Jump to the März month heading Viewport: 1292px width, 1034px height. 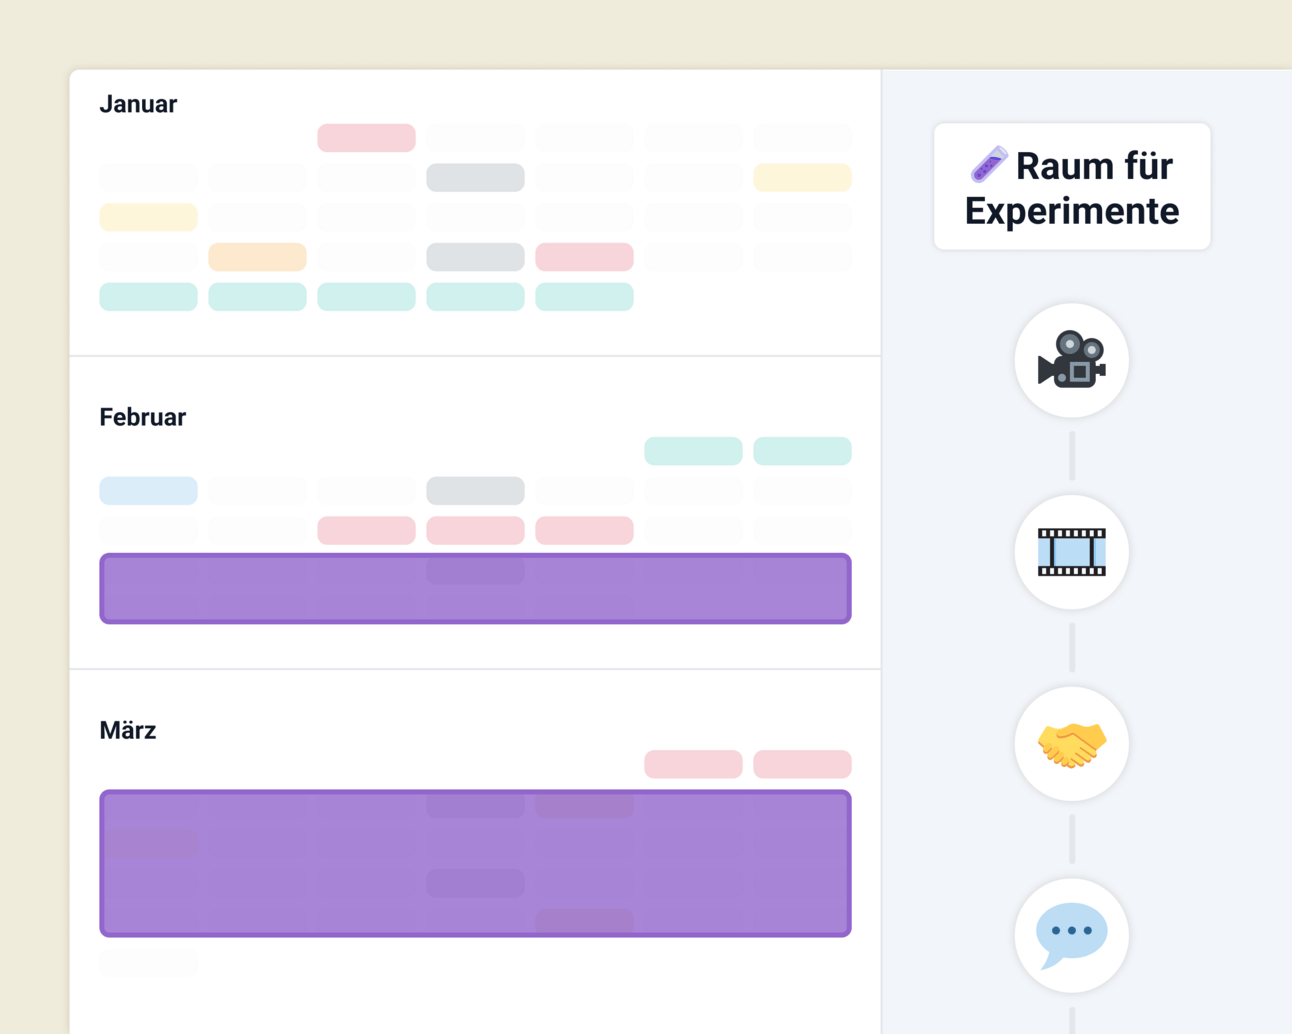click(x=128, y=730)
